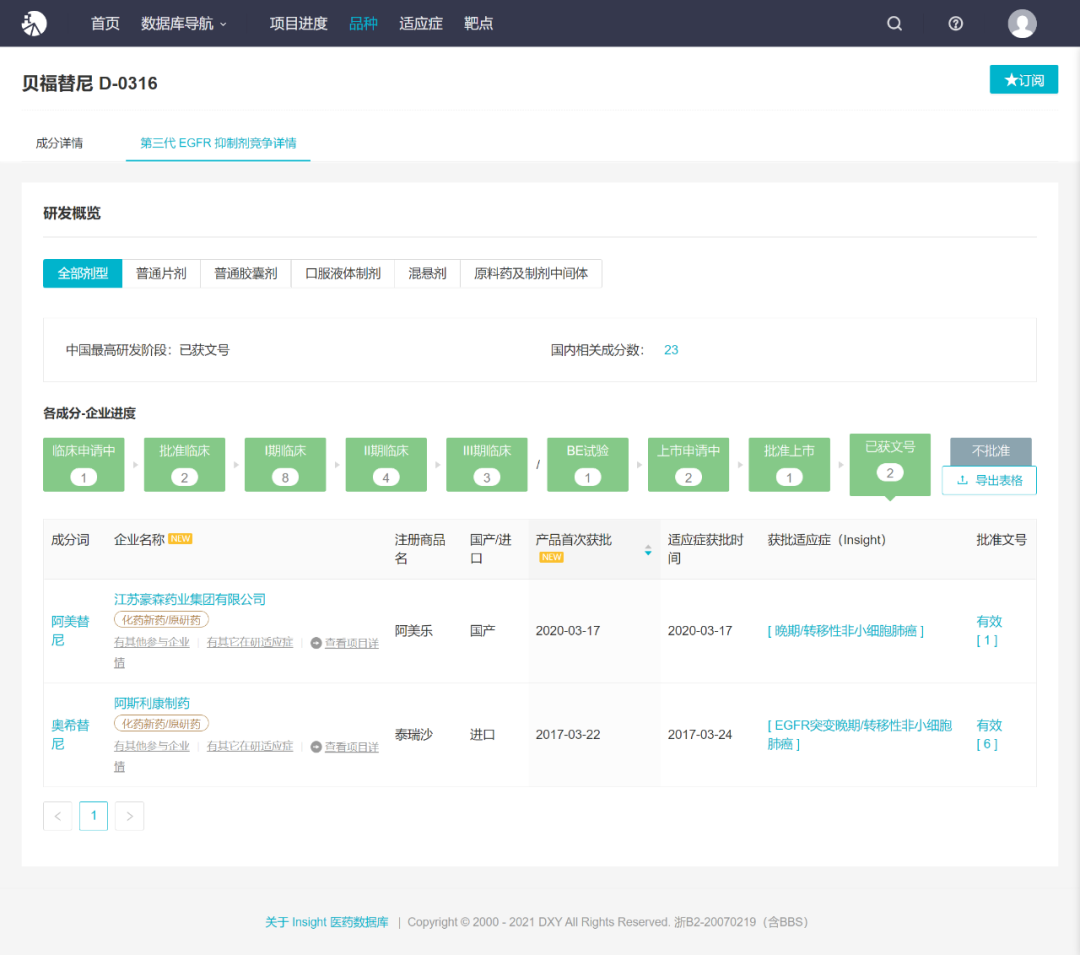The image size is (1080, 955).
Task: Open the user avatar profile
Action: [1022, 23]
